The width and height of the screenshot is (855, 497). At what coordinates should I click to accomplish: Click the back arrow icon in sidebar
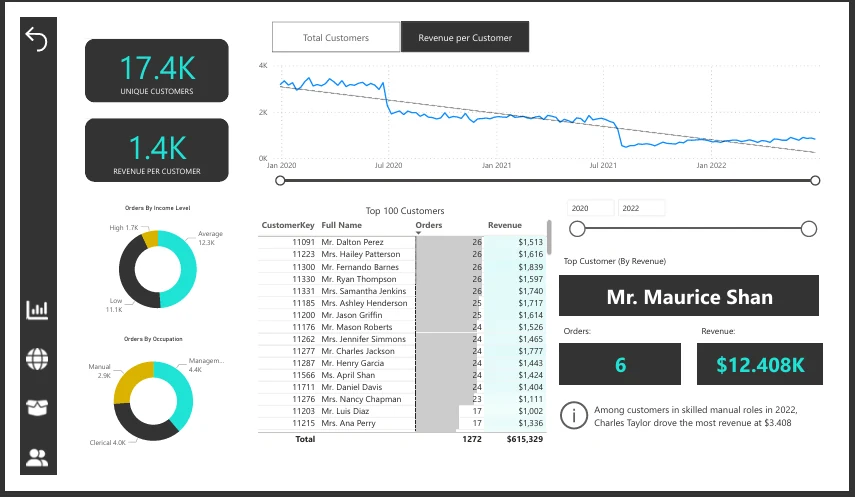pyautogui.click(x=37, y=39)
